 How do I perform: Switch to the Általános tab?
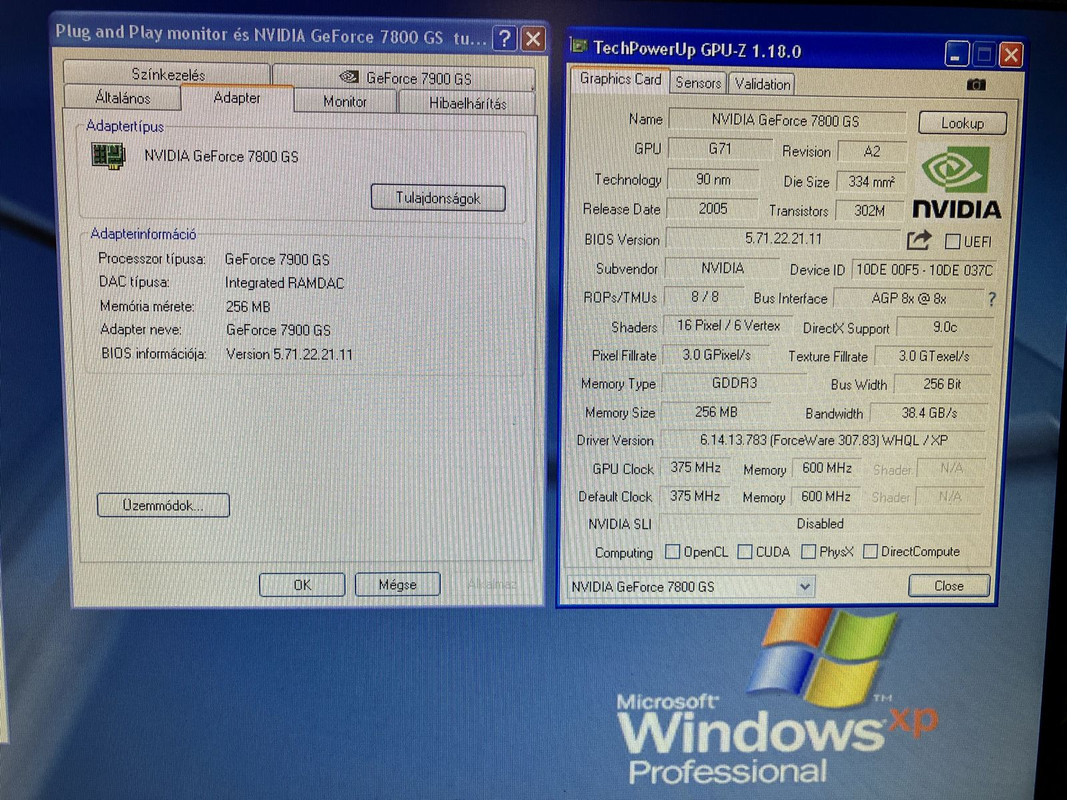(x=122, y=98)
